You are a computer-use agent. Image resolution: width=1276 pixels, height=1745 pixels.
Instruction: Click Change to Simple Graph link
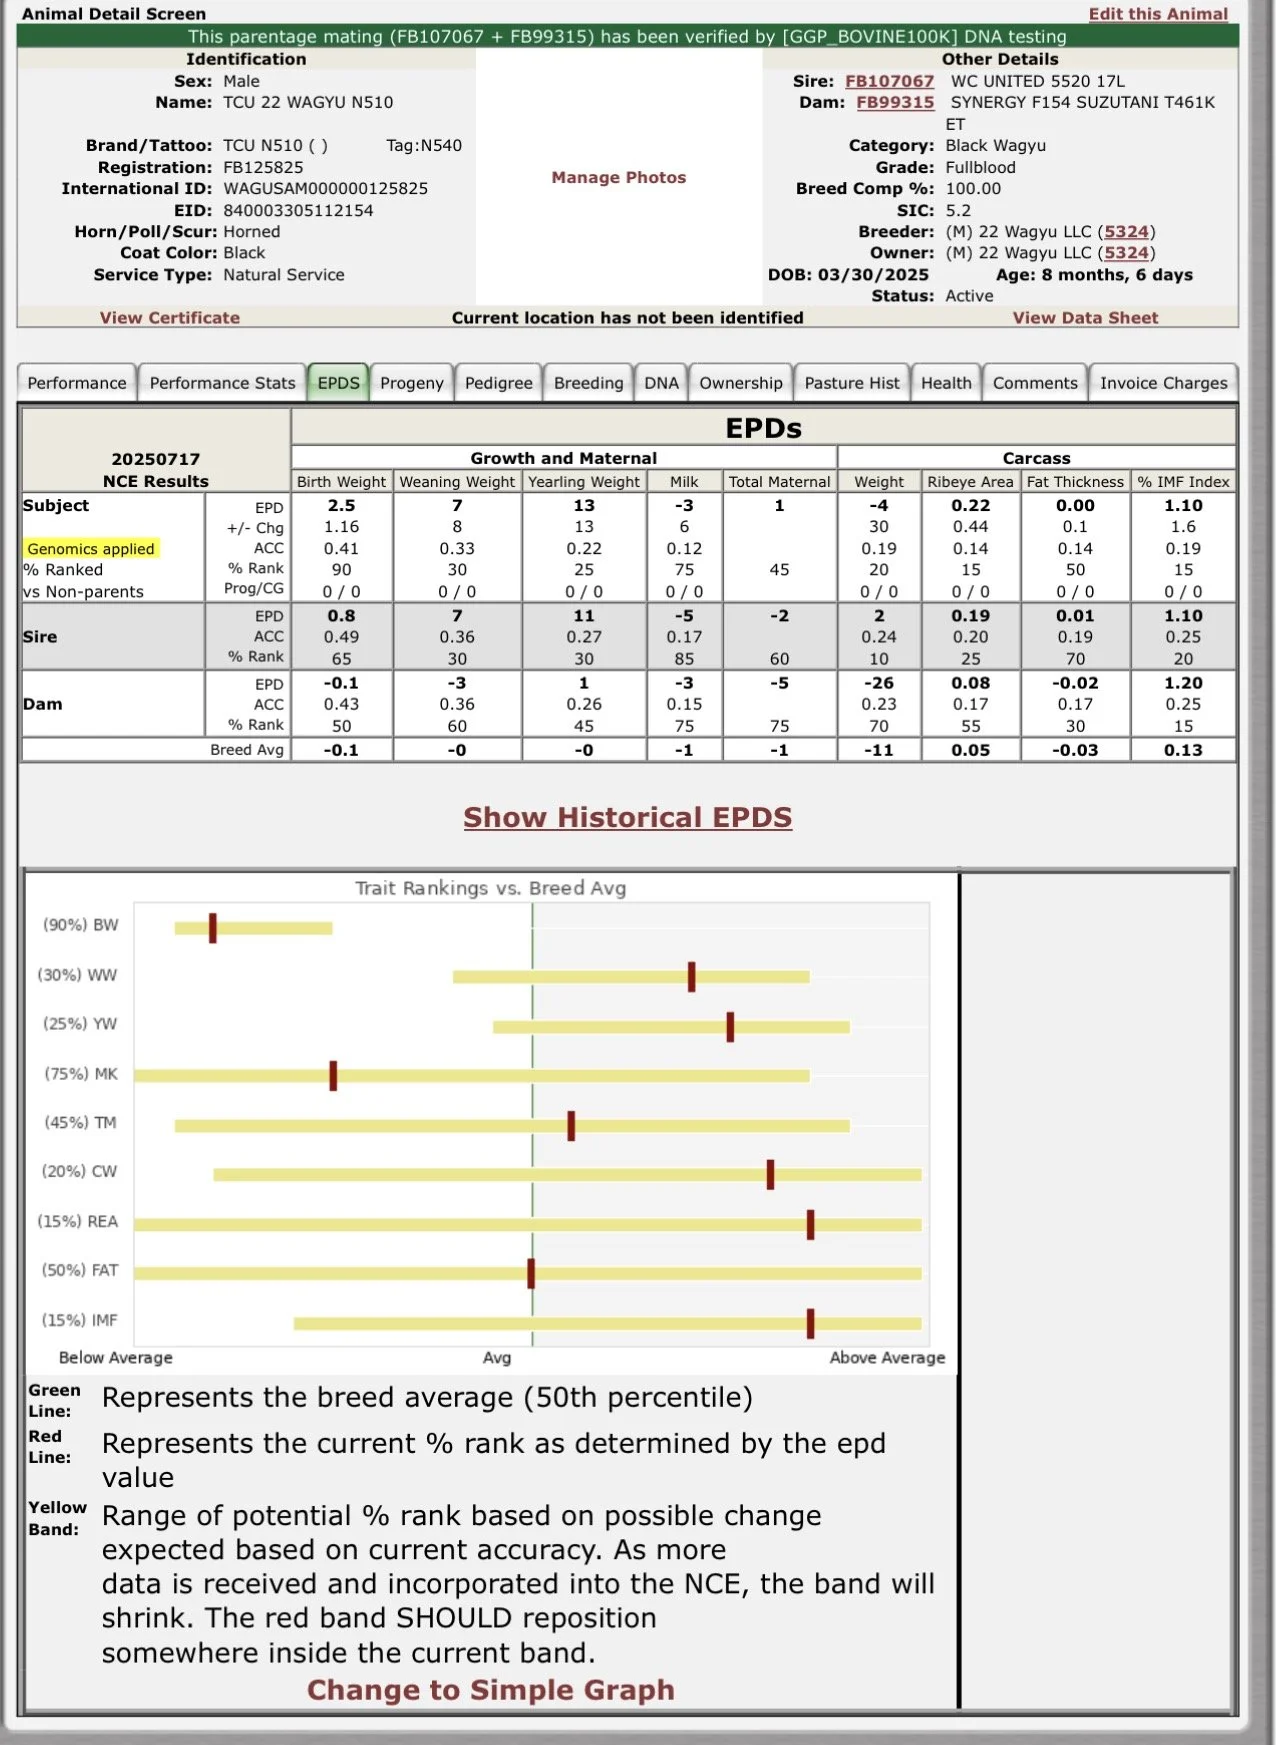pyautogui.click(x=491, y=1689)
